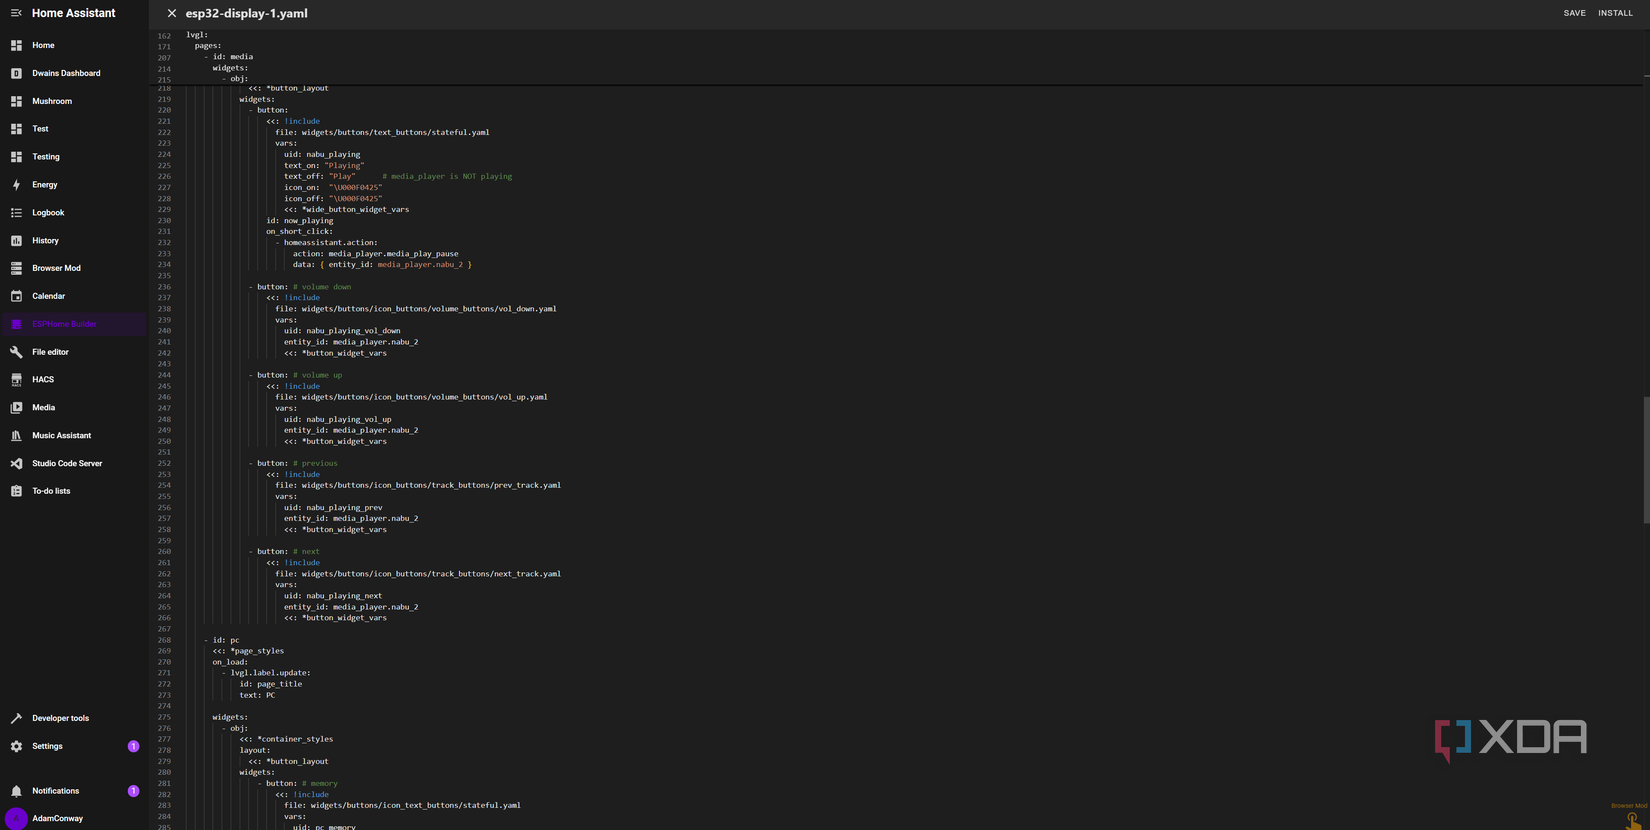Install the esp32-display-1 configuration
The height and width of the screenshot is (830, 1650).
pyautogui.click(x=1615, y=13)
